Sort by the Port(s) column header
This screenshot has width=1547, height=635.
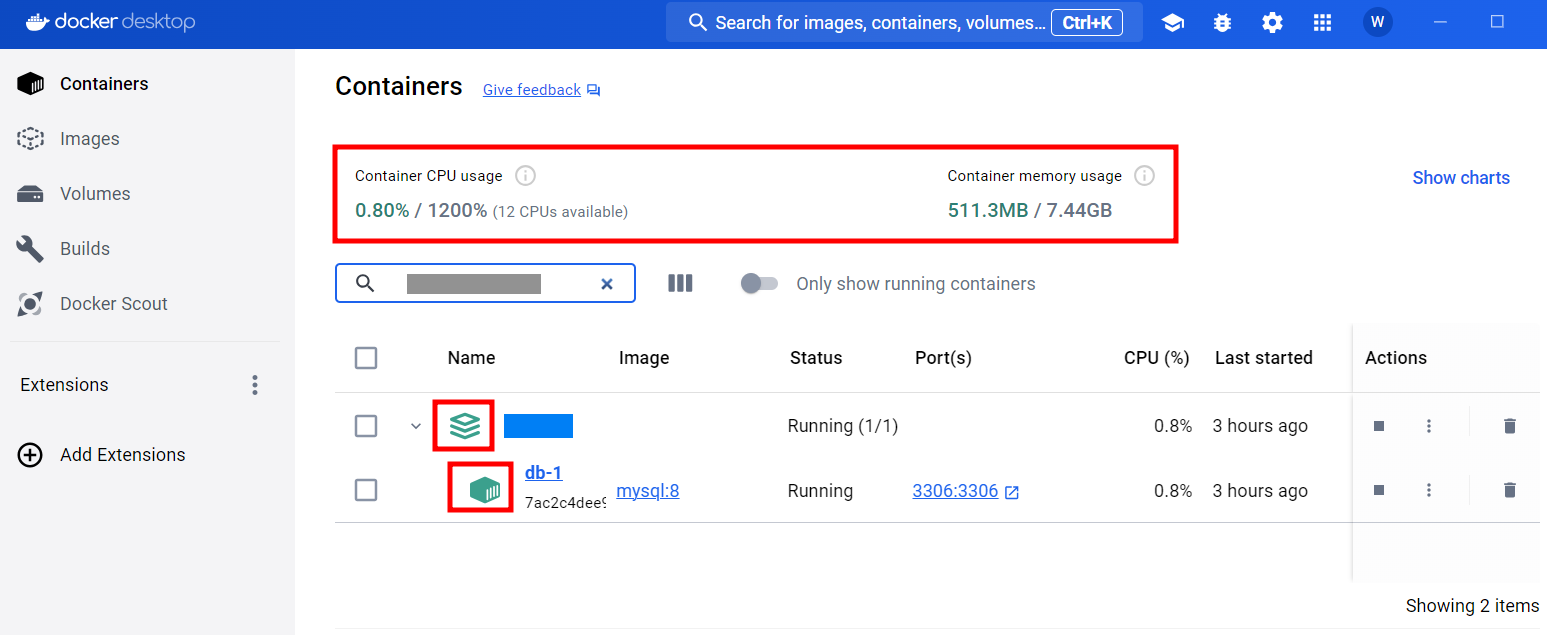pos(943,358)
